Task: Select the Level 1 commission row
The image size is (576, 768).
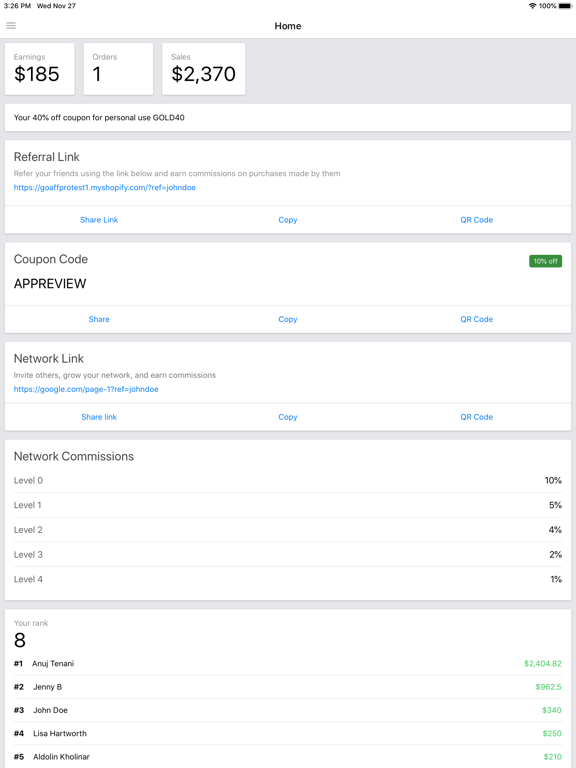Action: pyautogui.click(x=288, y=505)
